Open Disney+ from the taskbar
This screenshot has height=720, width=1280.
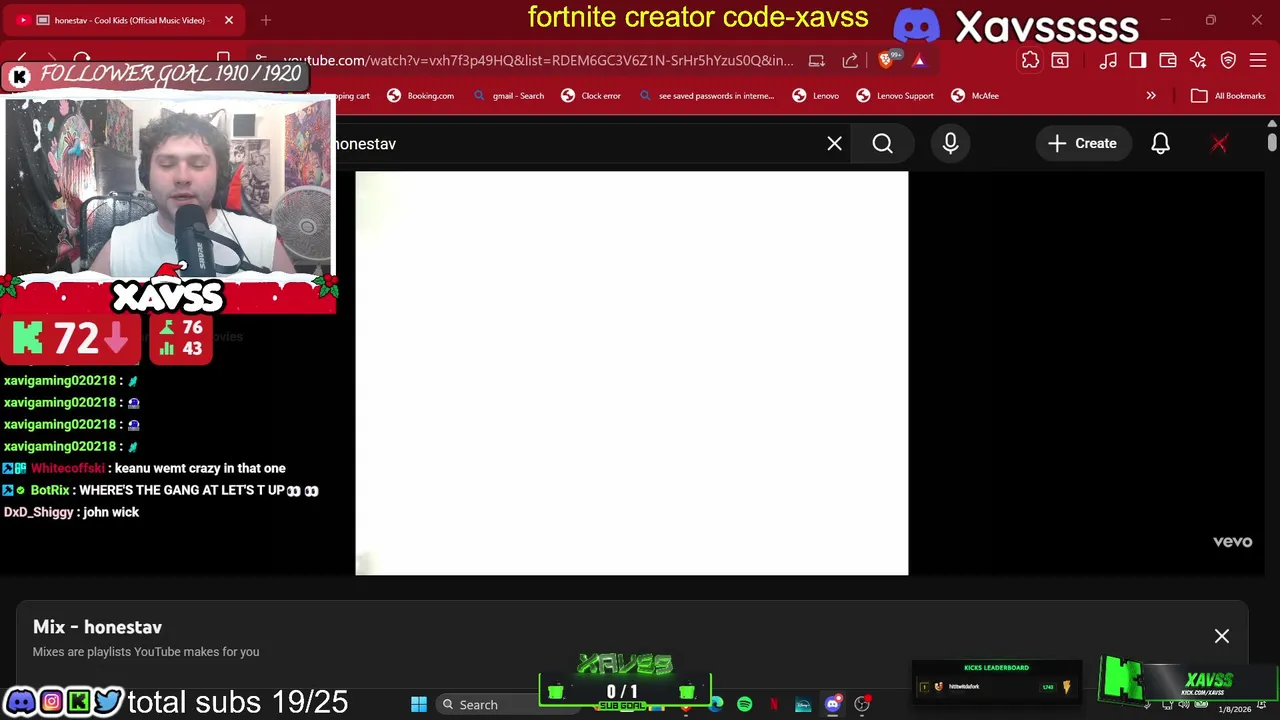tap(802, 705)
